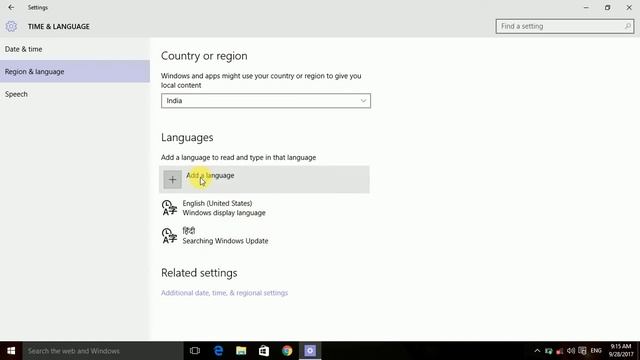Open the network icon in the system tray
Screen dimensions: 640x360
(560, 351)
